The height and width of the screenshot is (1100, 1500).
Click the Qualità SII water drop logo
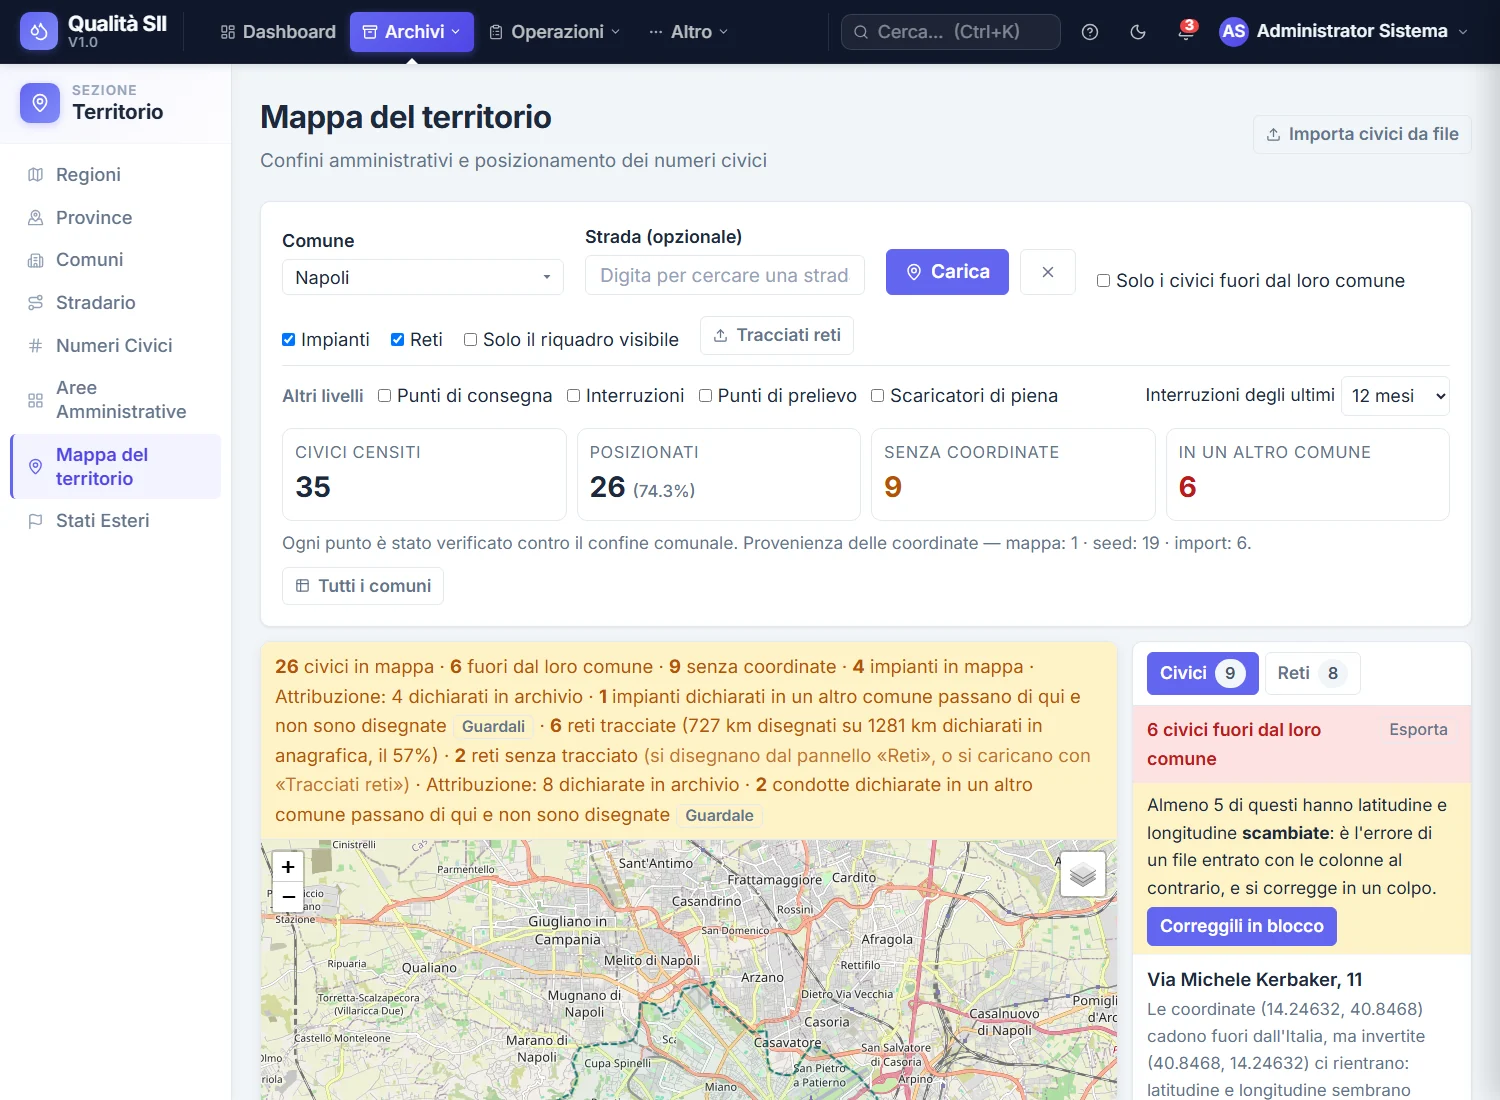click(39, 31)
